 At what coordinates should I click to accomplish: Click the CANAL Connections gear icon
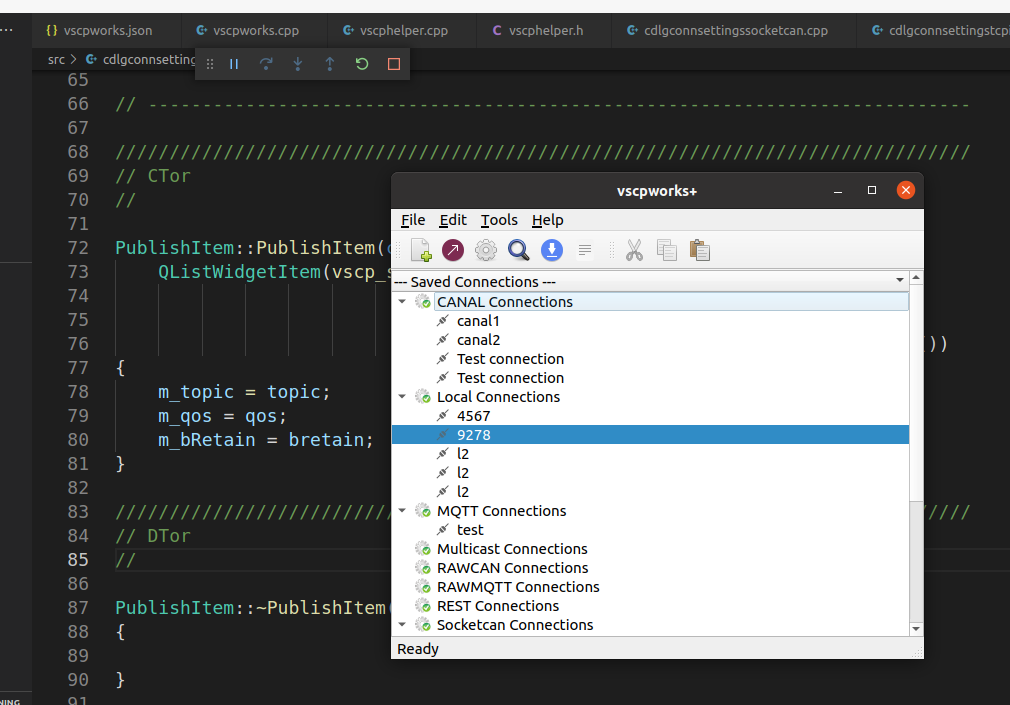(423, 302)
